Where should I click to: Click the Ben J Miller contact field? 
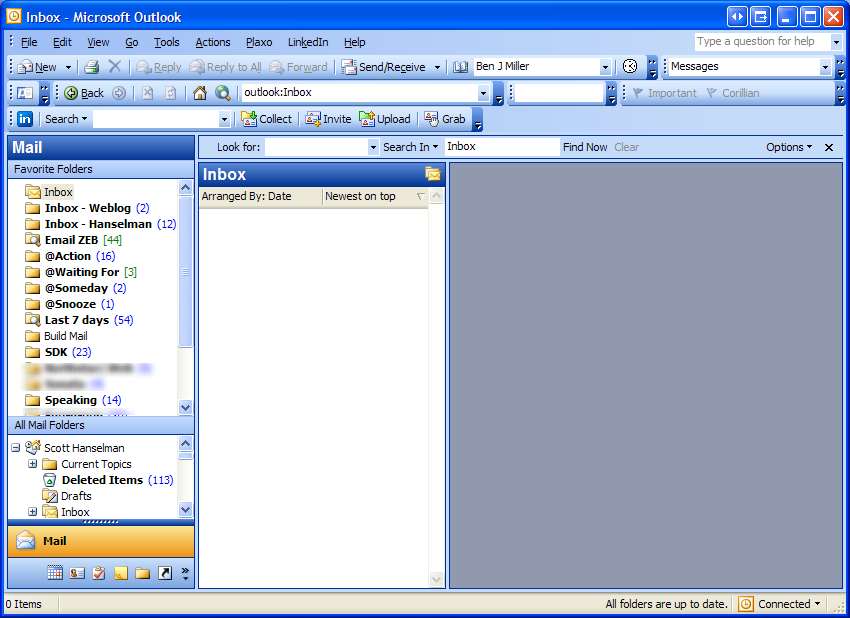tap(537, 67)
